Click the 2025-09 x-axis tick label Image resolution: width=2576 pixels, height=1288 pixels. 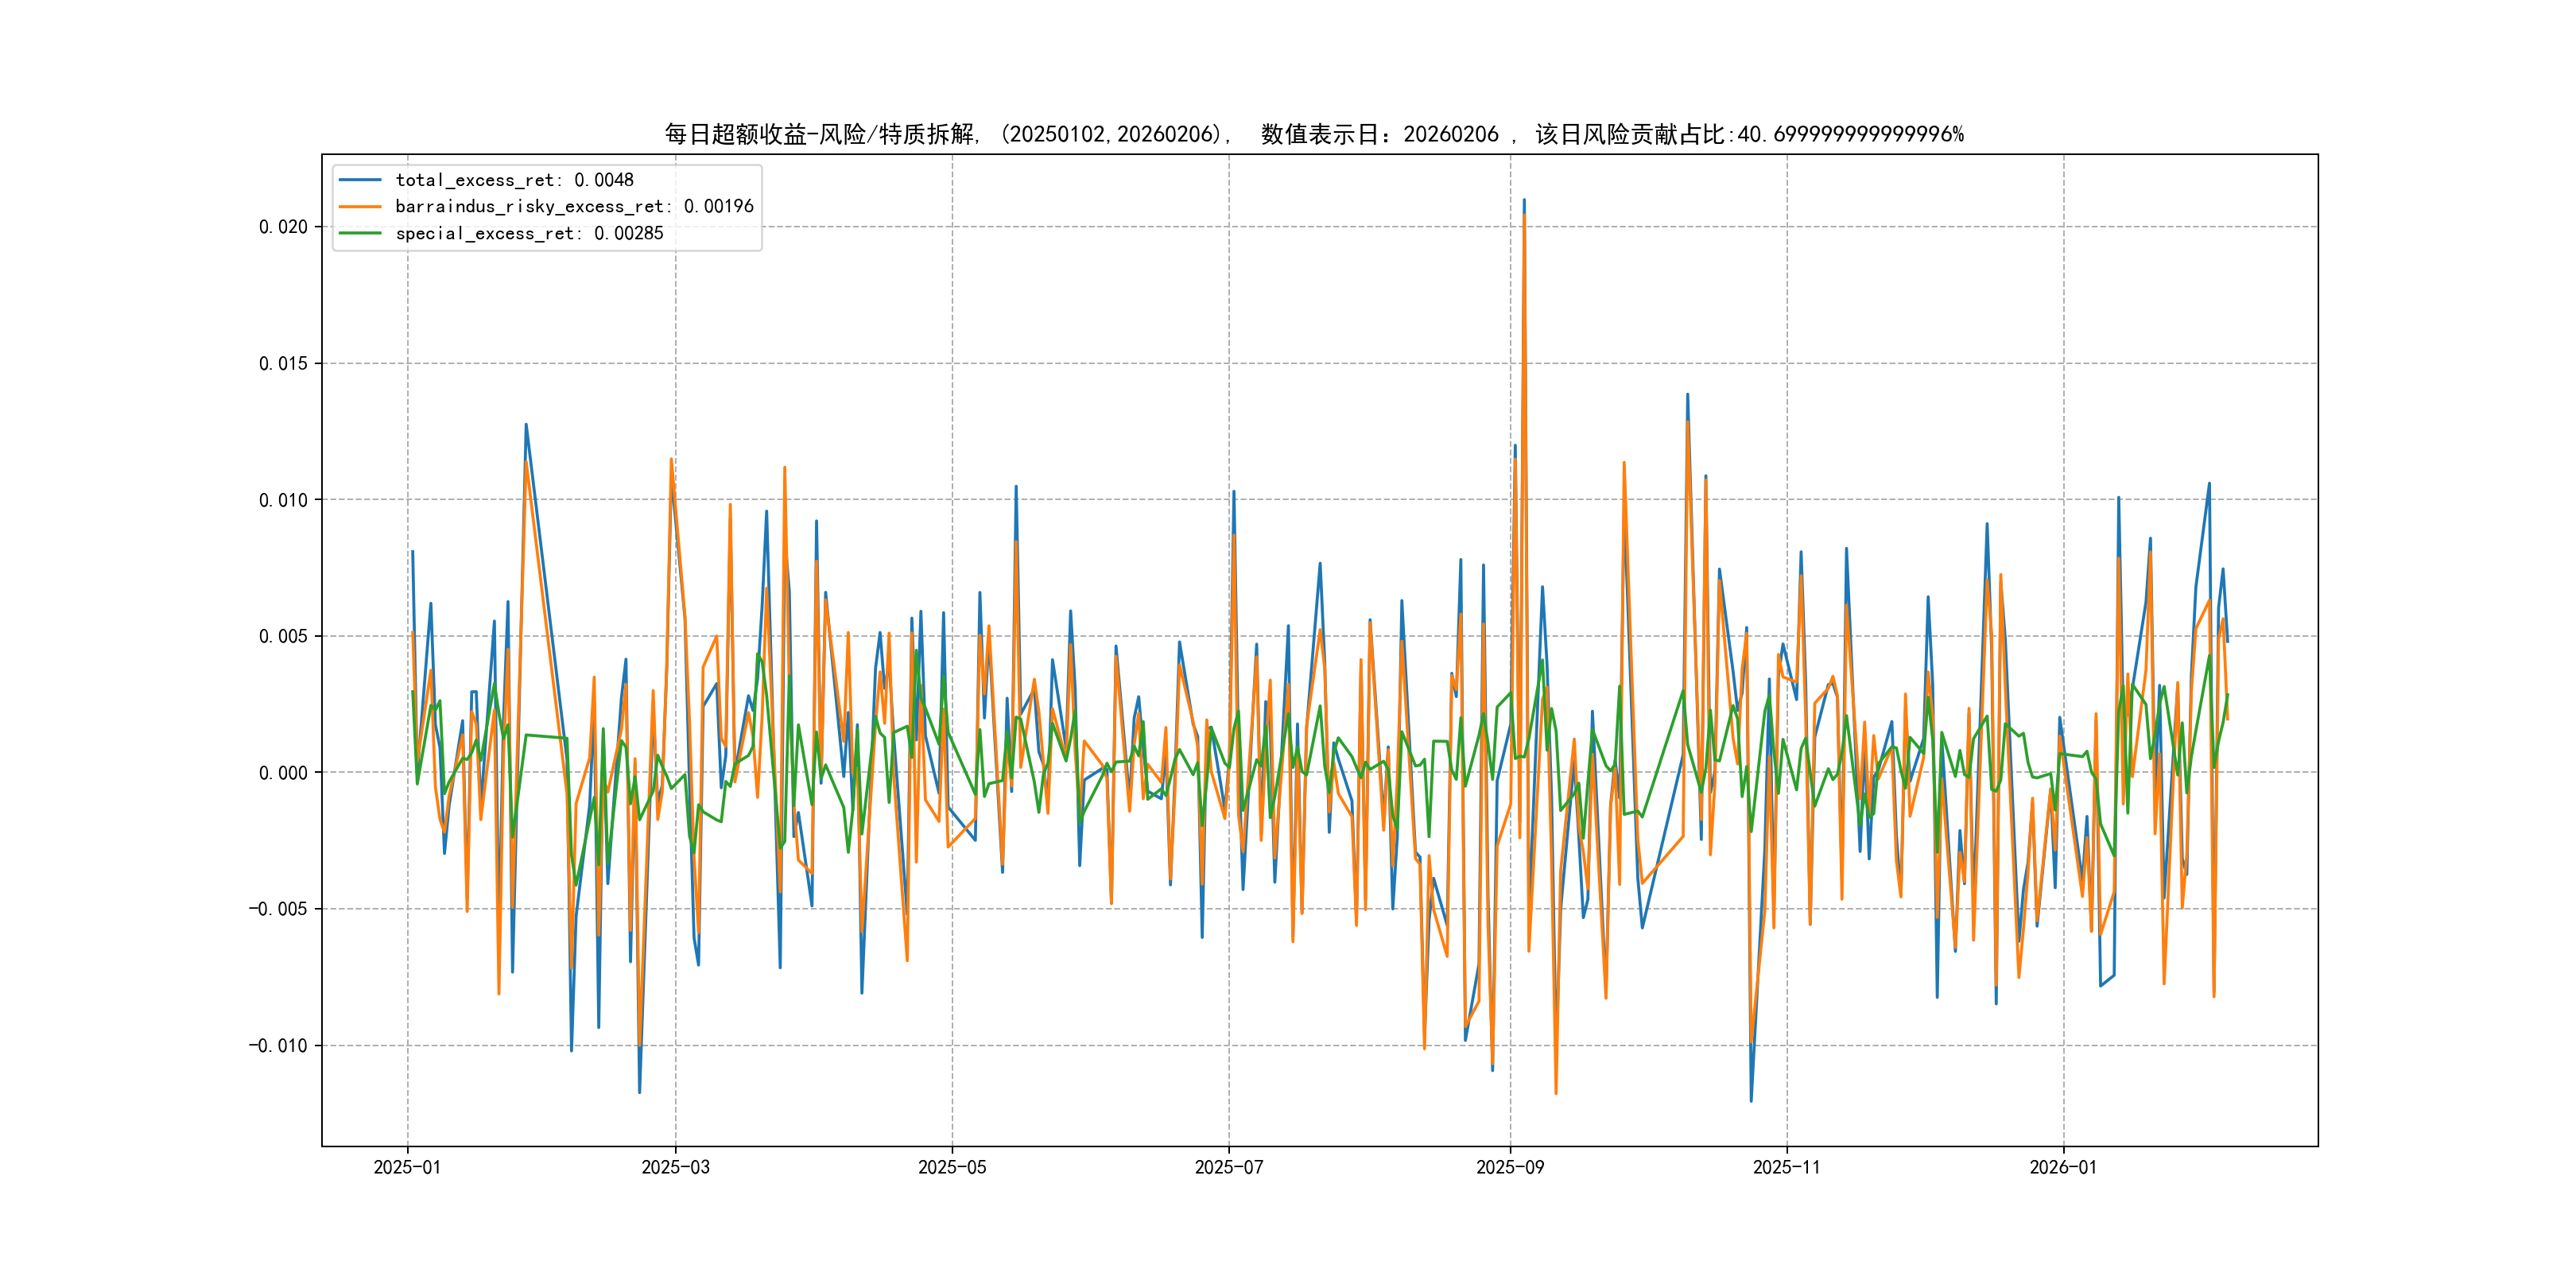point(1510,1167)
